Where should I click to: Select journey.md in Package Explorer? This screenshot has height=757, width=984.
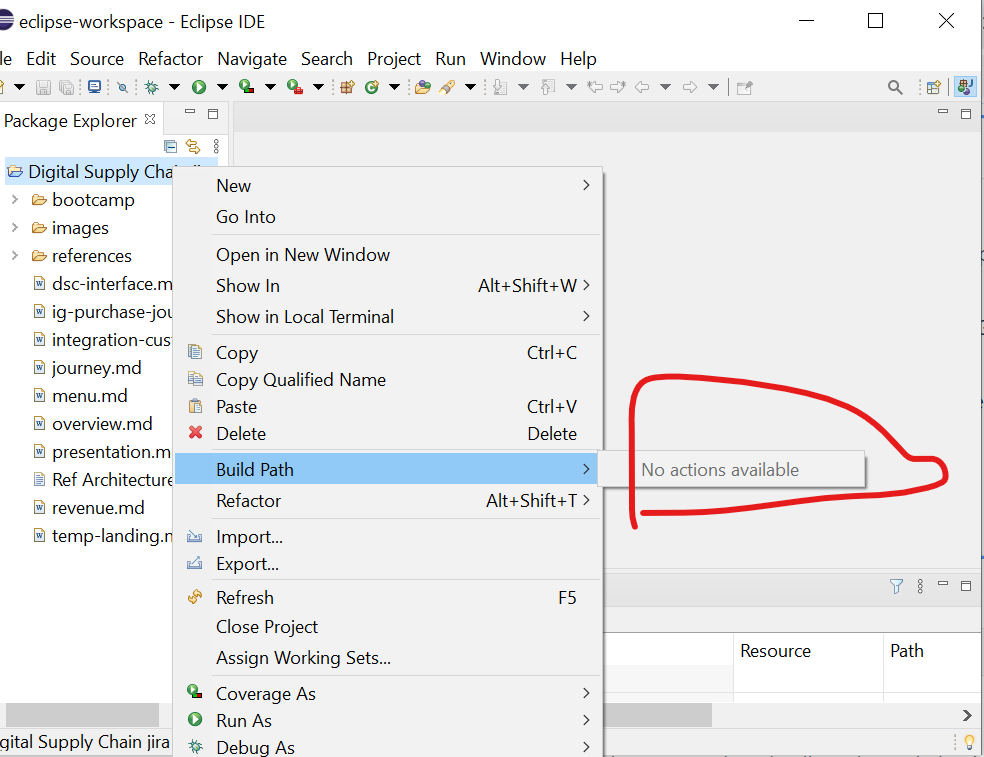pos(96,368)
